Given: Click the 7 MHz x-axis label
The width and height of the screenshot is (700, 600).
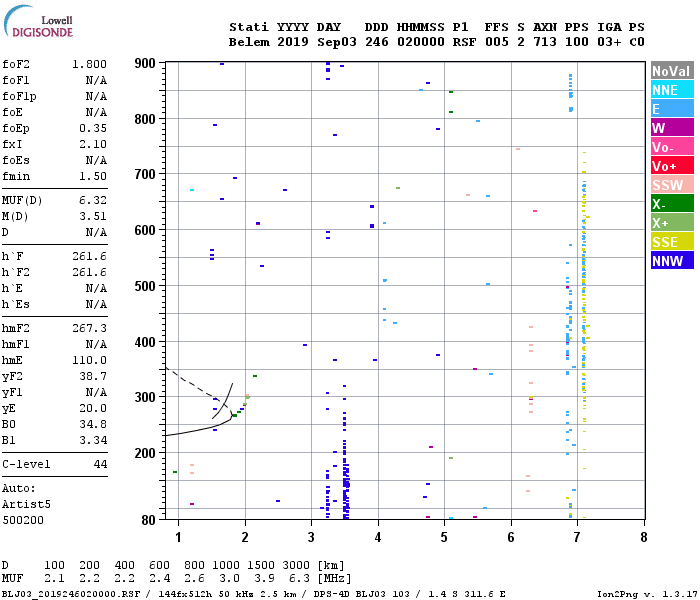Looking at the screenshot, I should point(577,537).
